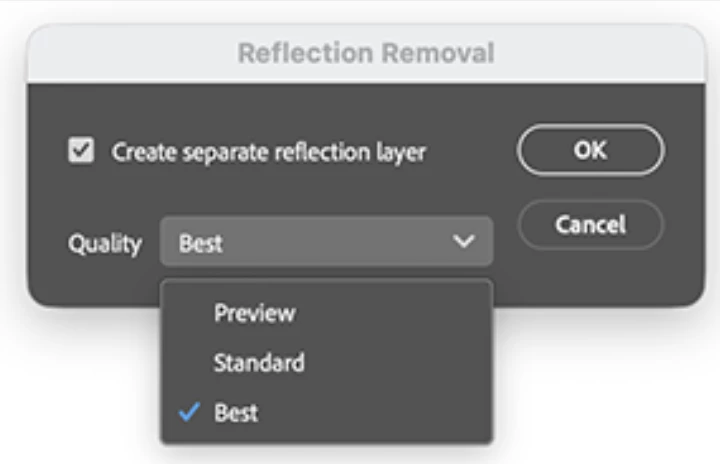Click Cancel to dismiss the dialog
The width and height of the screenshot is (720, 464).
(x=591, y=225)
